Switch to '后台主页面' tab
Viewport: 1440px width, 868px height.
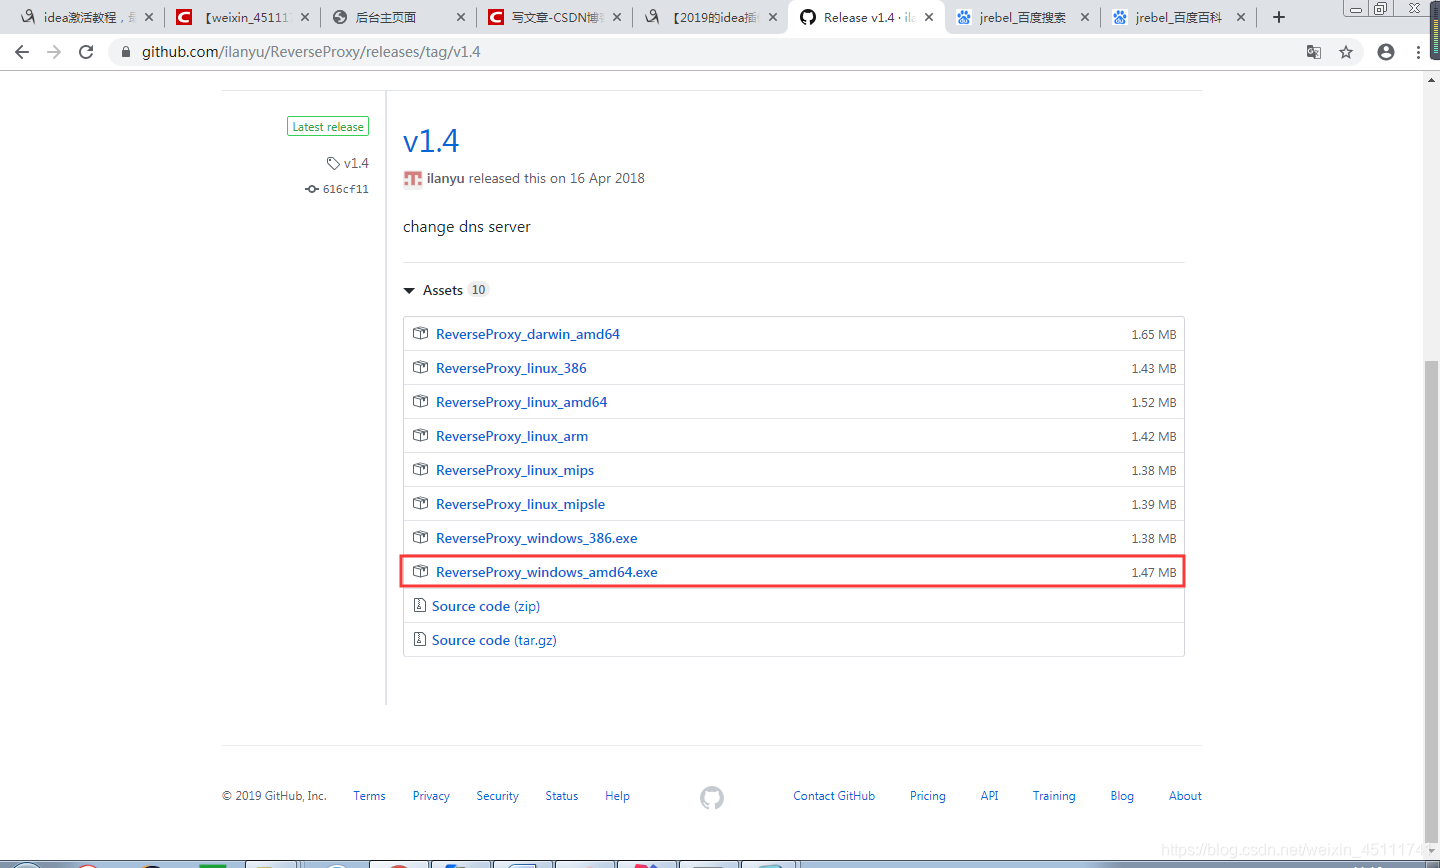coord(396,17)
